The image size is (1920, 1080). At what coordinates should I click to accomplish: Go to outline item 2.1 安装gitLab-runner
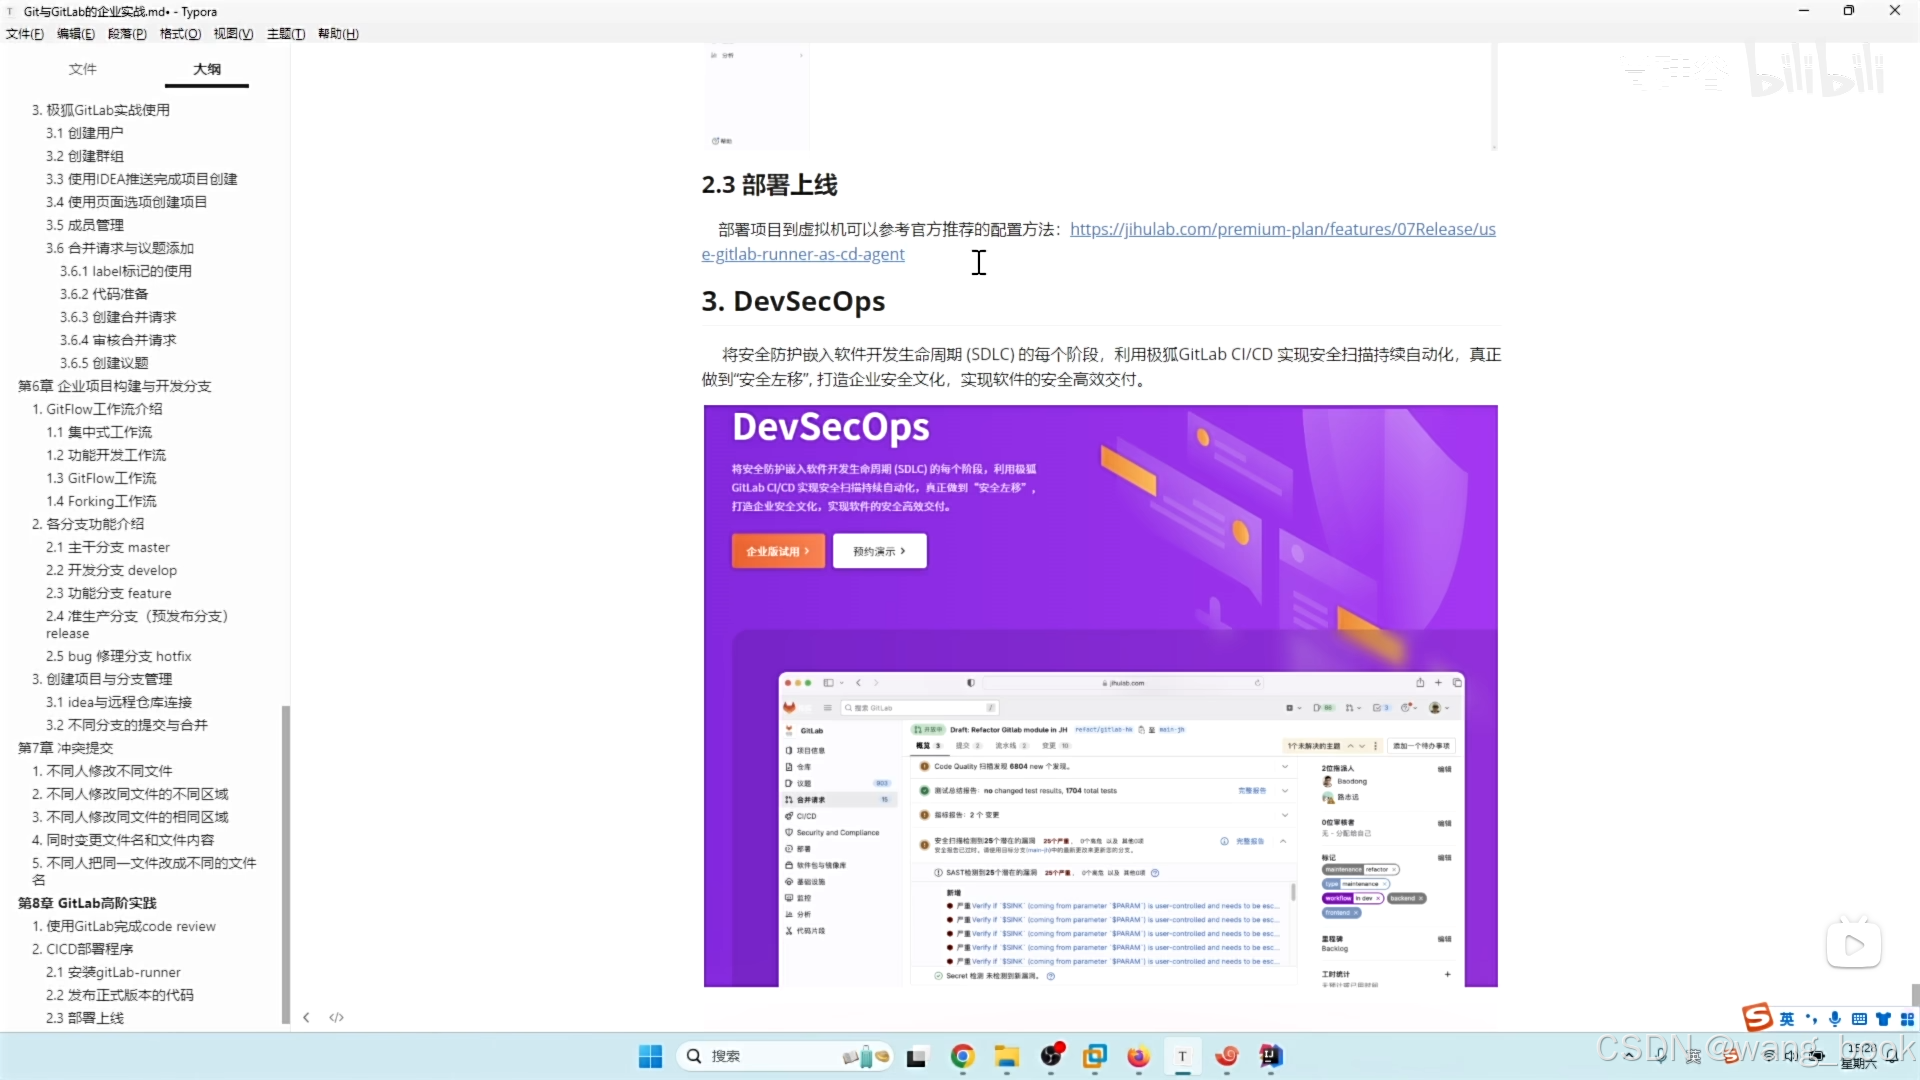113,972
